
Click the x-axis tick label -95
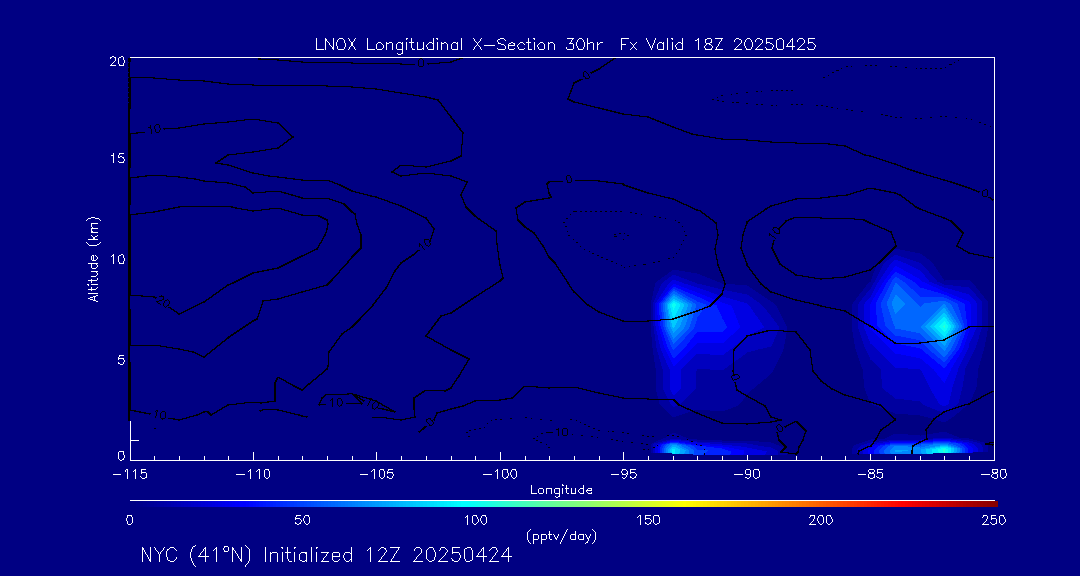[x=623, y=475]
